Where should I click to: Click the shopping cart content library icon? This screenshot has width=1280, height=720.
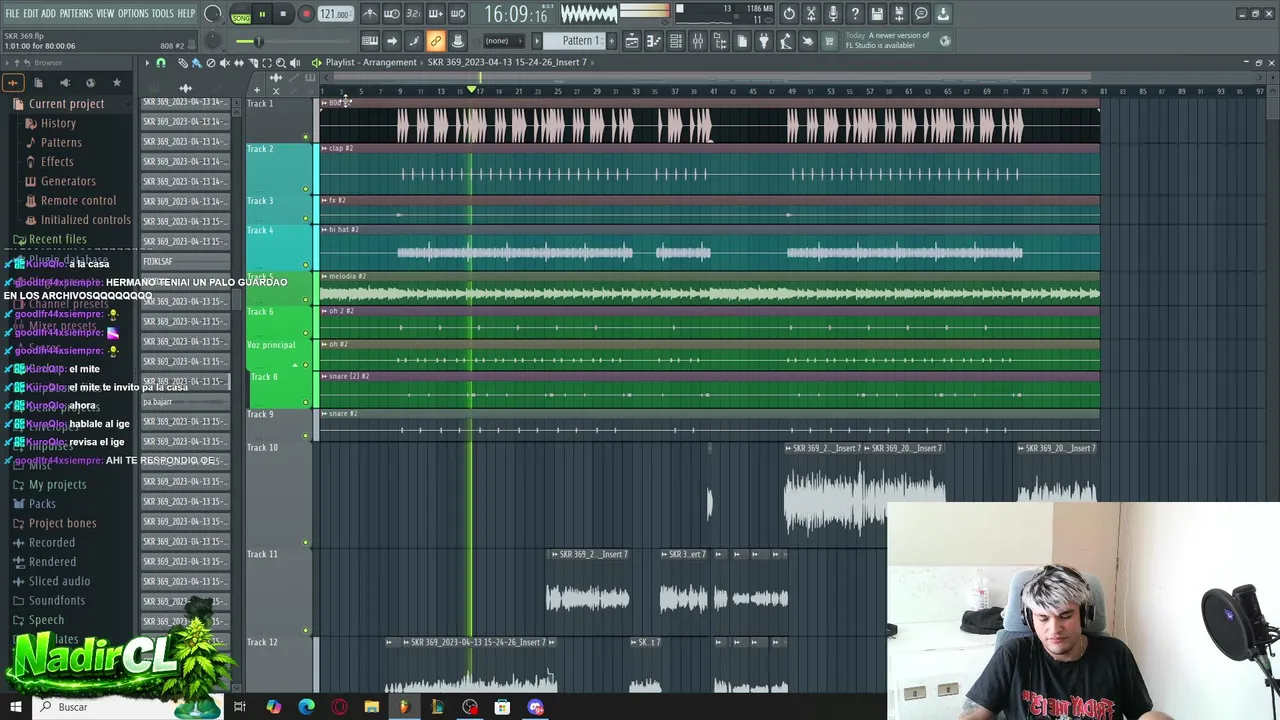tap(829, 41)
